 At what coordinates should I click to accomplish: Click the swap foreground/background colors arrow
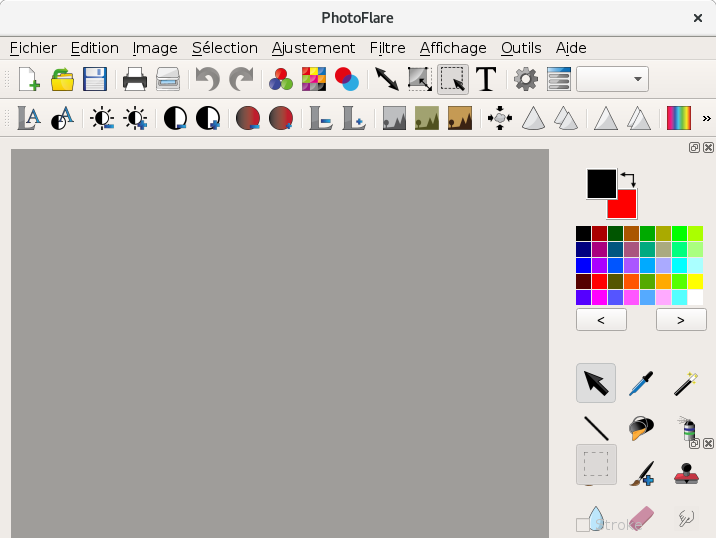coord(628,179)
